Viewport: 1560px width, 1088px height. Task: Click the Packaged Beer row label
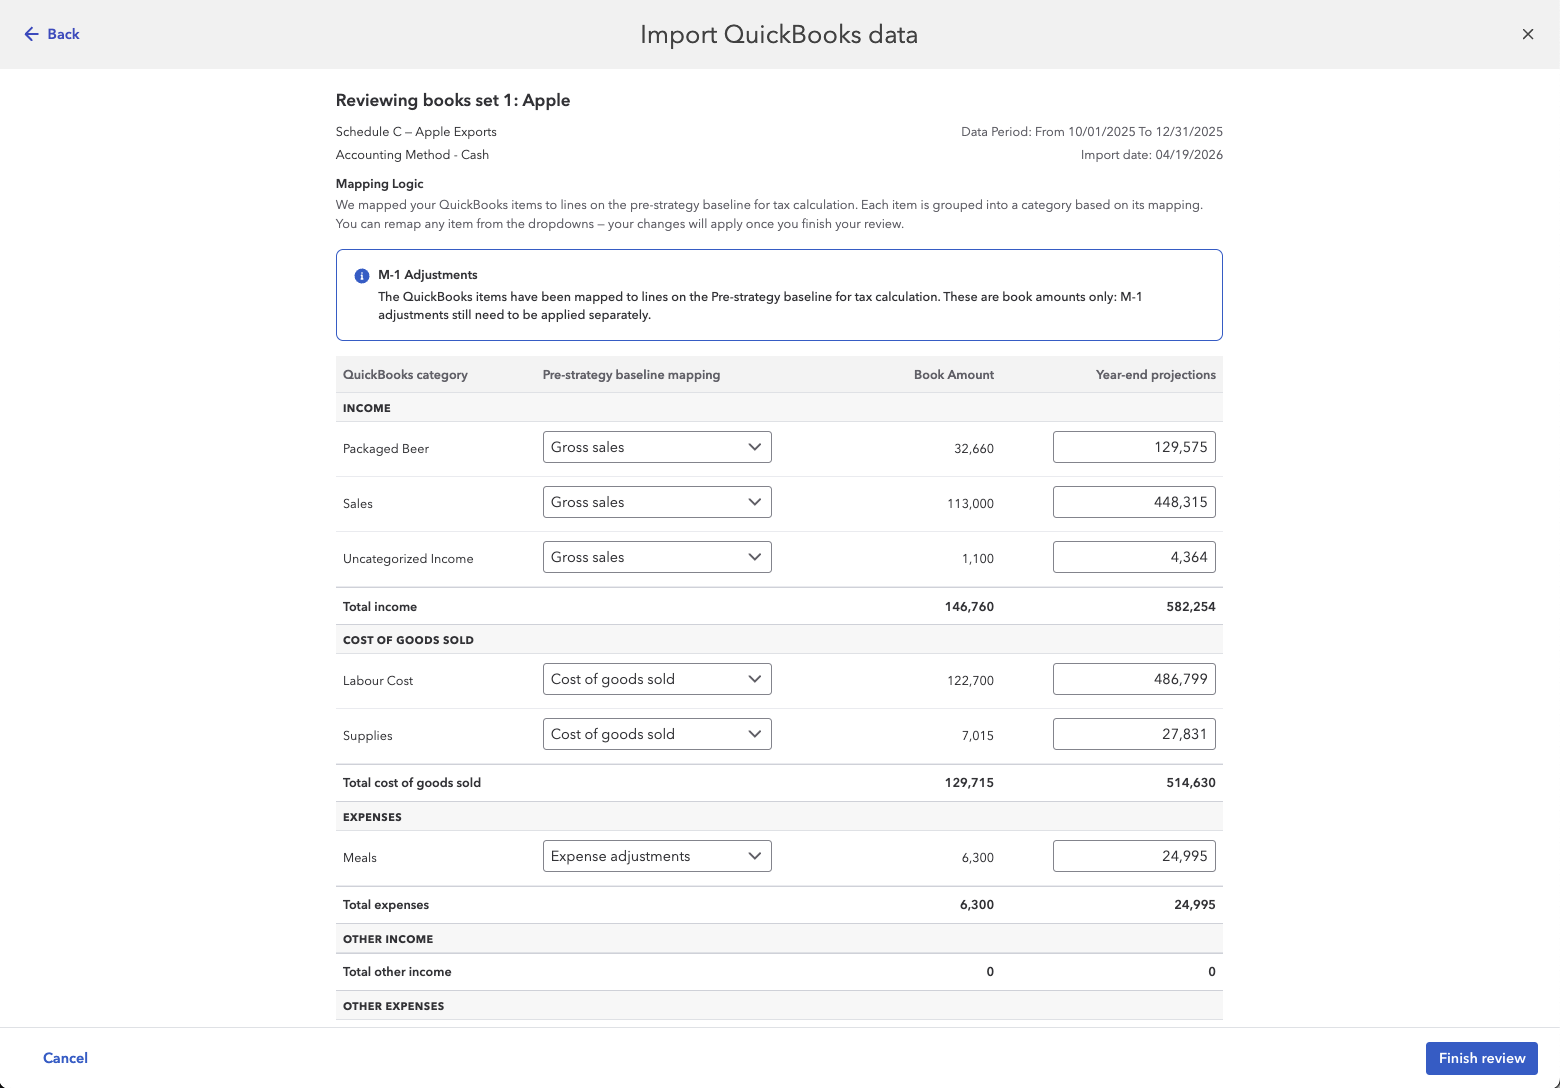tap(386, 449)
